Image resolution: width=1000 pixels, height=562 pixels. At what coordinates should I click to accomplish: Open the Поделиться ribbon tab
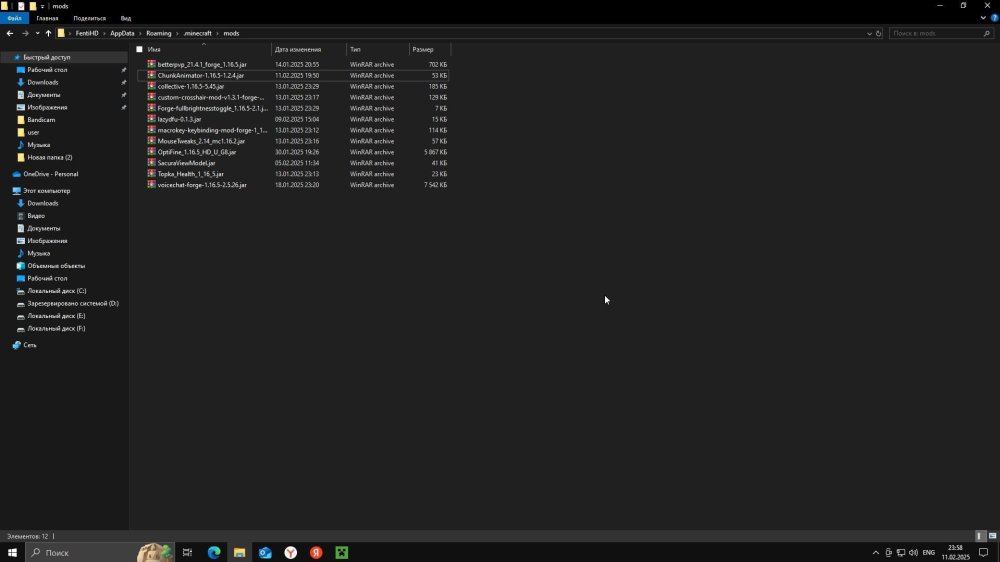pos(89,18)
